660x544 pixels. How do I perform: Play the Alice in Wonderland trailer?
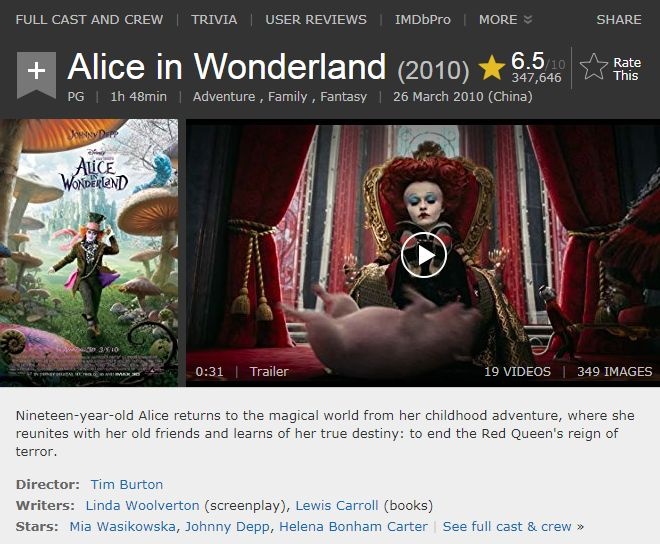(423, 255)
